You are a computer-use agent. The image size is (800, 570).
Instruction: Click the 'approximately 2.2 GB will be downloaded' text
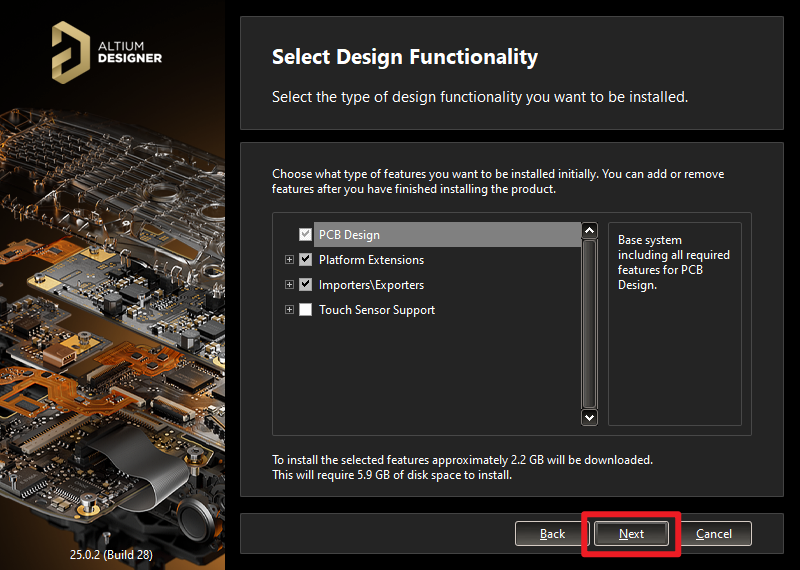tap(542, 460)
